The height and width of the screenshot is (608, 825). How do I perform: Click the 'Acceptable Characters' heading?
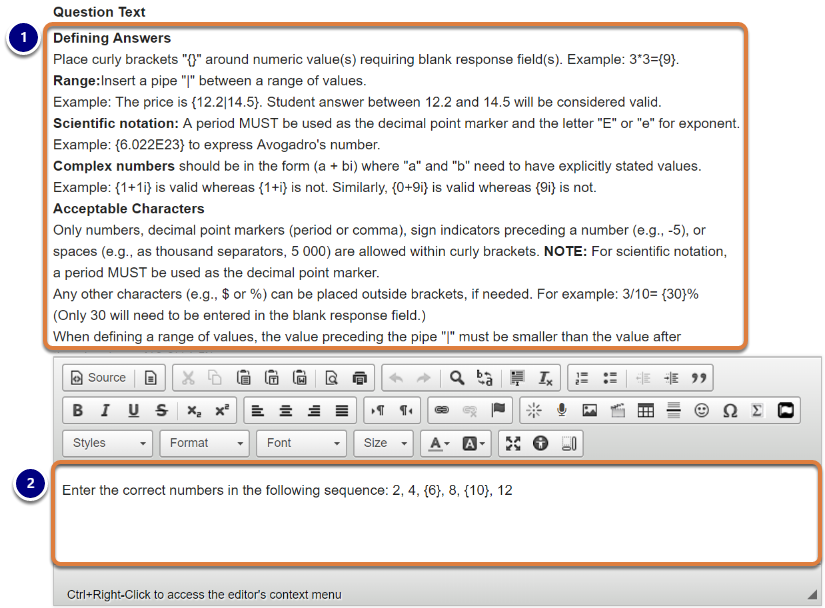pos(128,208)
